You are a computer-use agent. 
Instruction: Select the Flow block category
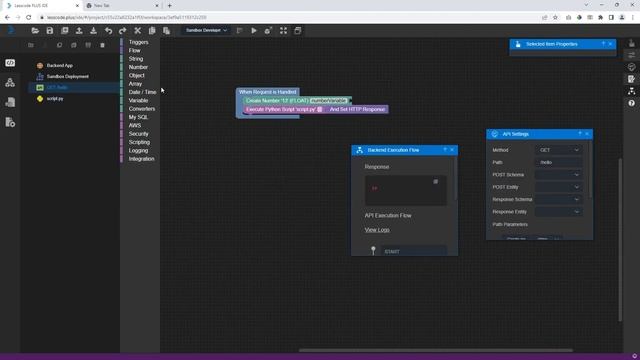tap(134, 50)
